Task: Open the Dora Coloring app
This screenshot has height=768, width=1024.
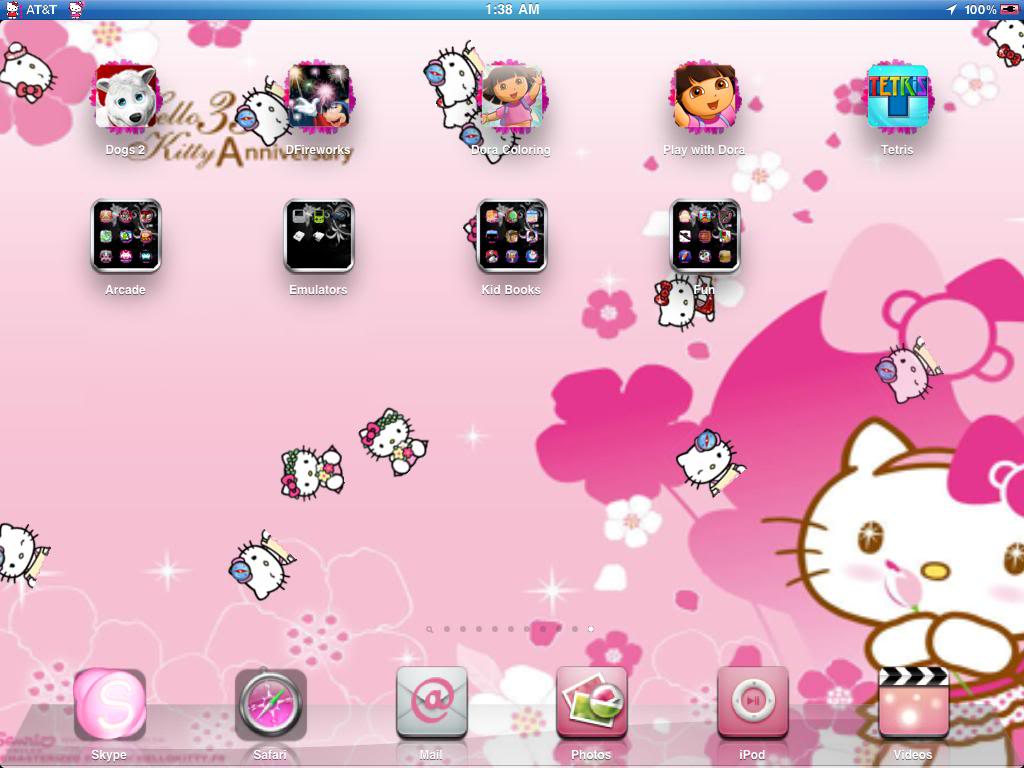Action: point(512,97)
